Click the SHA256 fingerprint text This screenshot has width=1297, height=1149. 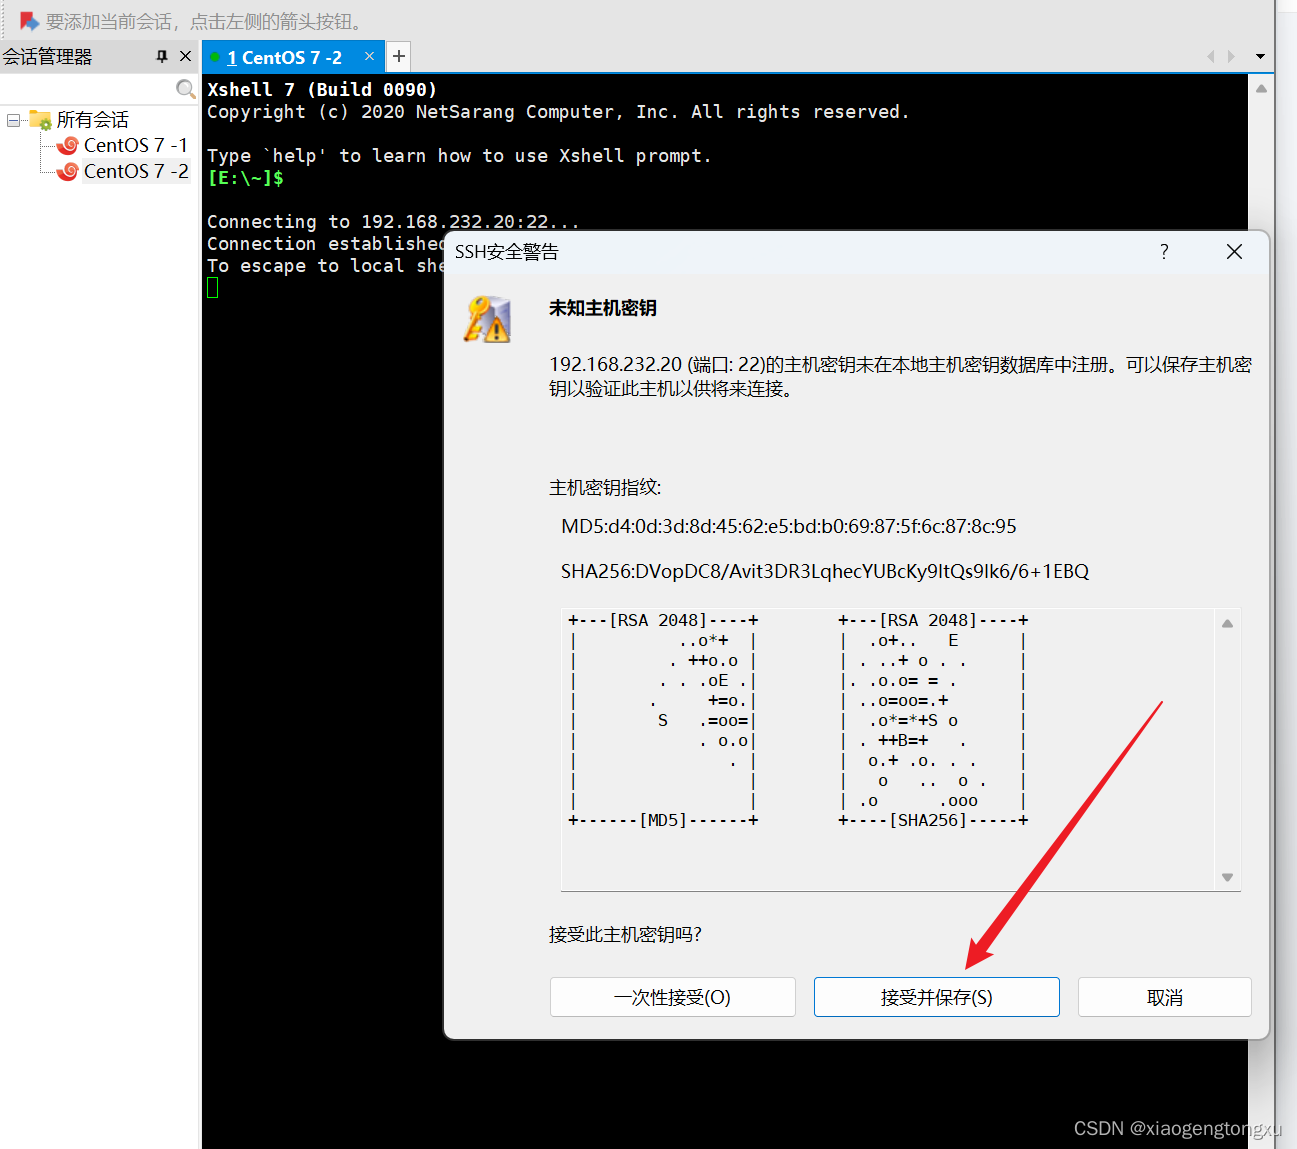pyautogui.click(x=824, y=571)
